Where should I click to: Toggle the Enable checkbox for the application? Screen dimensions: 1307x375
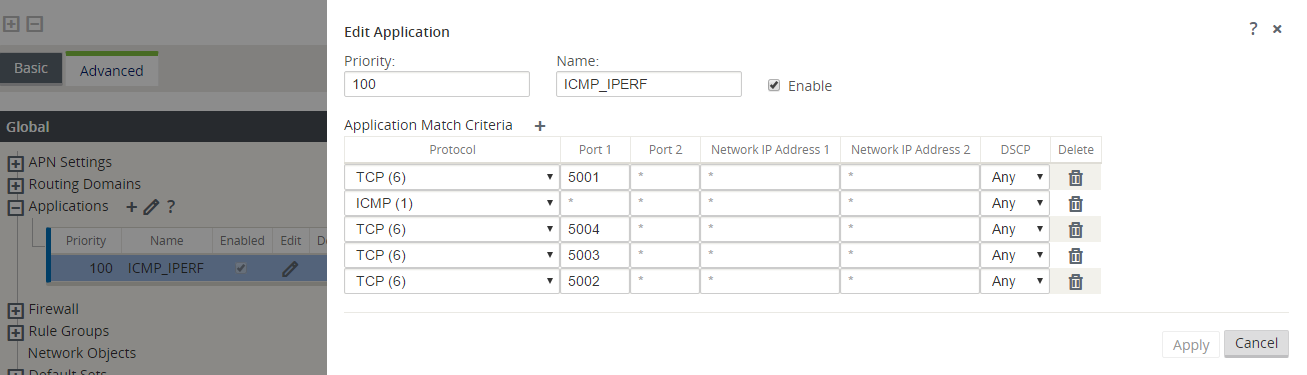pyautogui.click(x=774, y=85)
